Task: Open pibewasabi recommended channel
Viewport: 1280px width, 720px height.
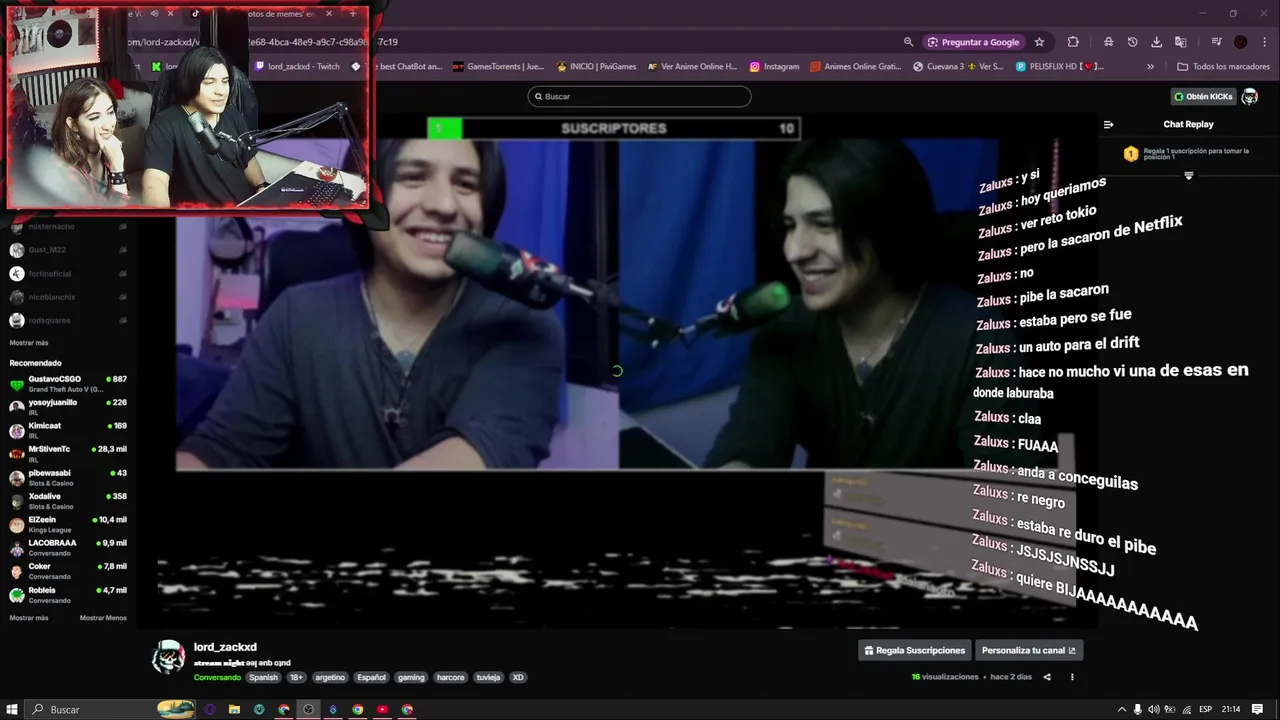Action: click(x=68, y=478)
